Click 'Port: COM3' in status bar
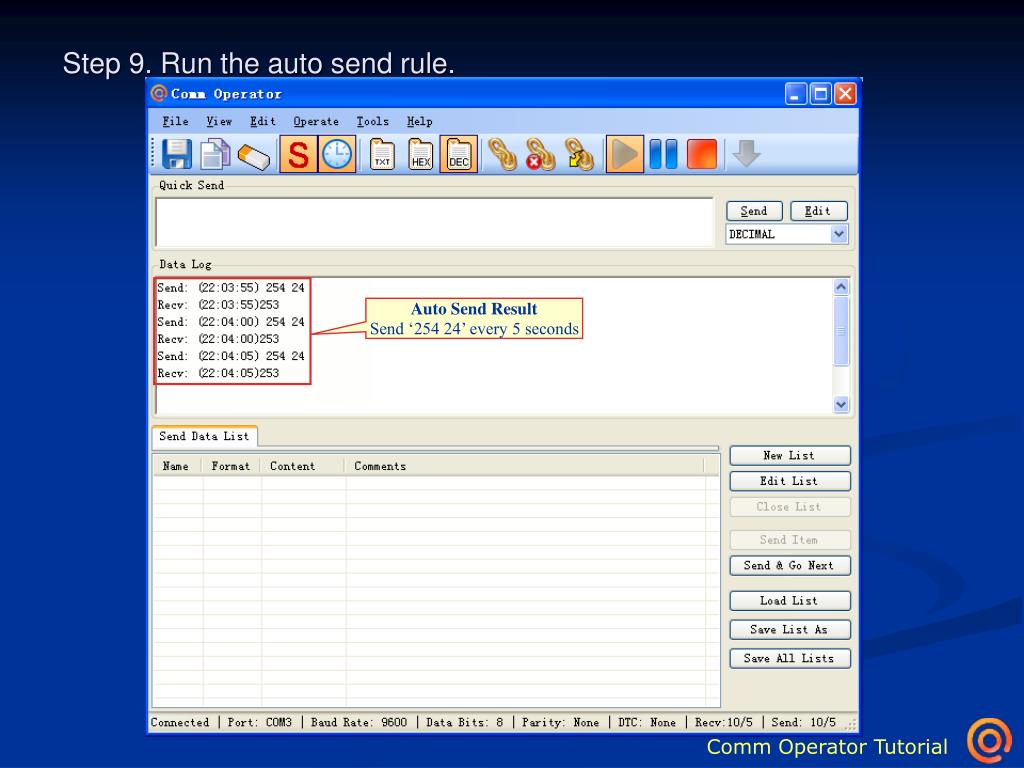Image resolution: width=1024 pixels, height=768 pixels. (x=260, y=722)
